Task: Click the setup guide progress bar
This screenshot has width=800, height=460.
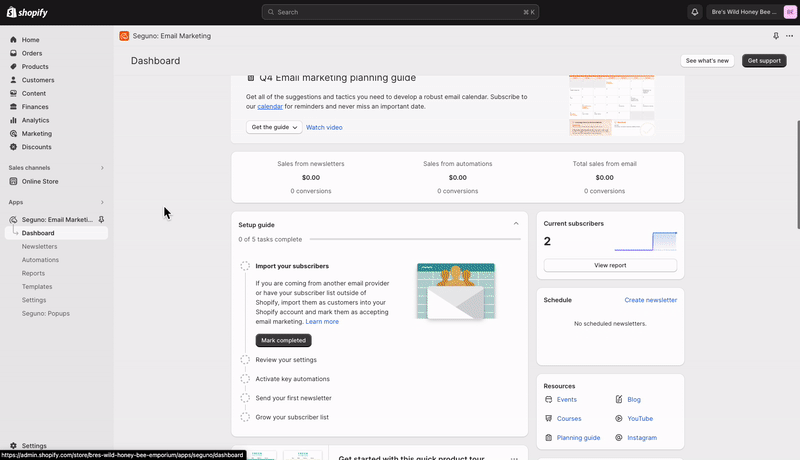Action: pyautogui.click(x=415, y=239)
